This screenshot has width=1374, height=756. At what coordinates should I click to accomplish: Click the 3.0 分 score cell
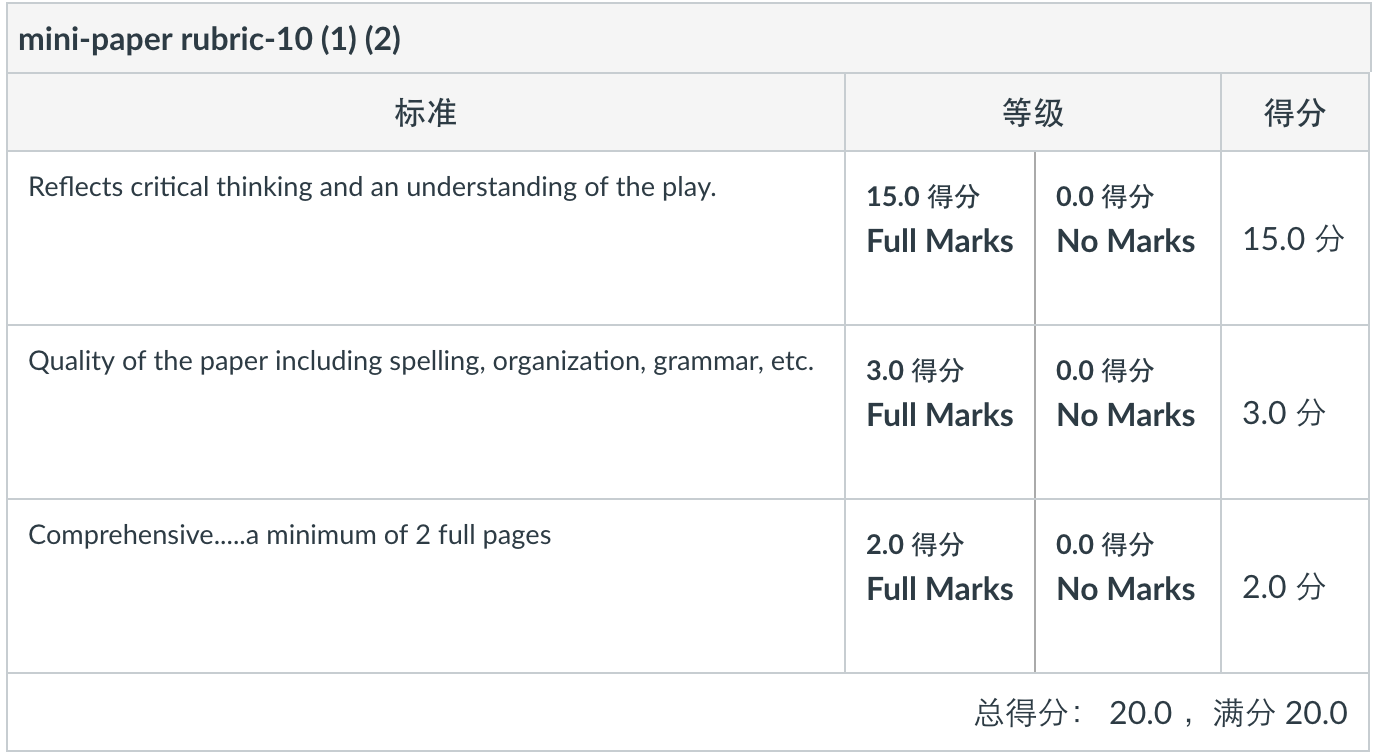click(x=1284, y=413)
